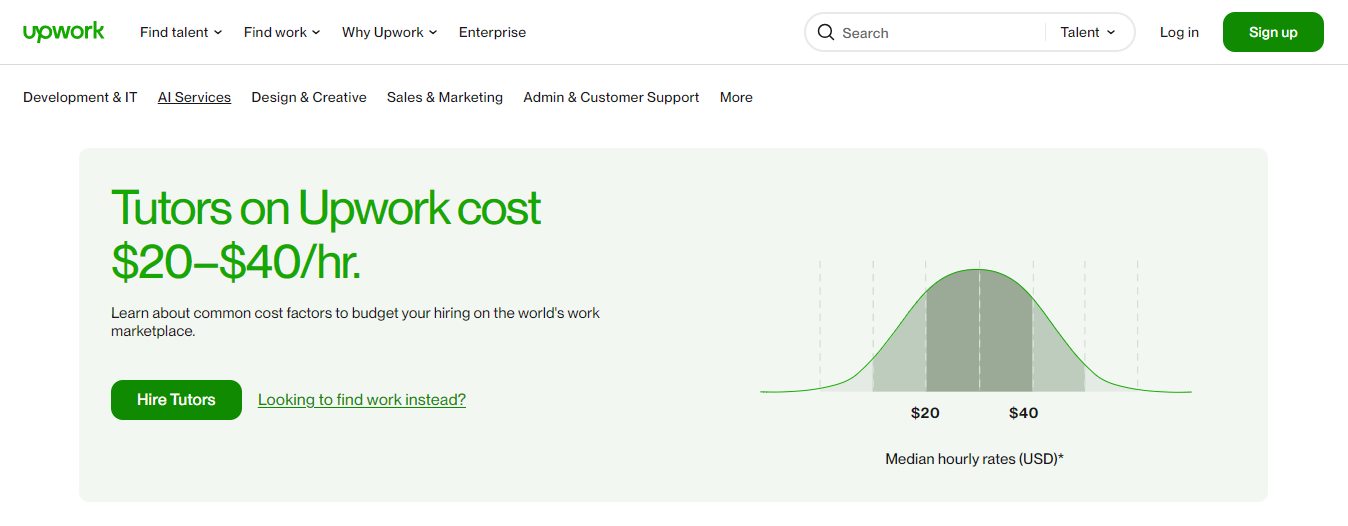Open the Enterprise page
The width and height of the screenshot is (1348, 526).
click(x=492, y=32)
